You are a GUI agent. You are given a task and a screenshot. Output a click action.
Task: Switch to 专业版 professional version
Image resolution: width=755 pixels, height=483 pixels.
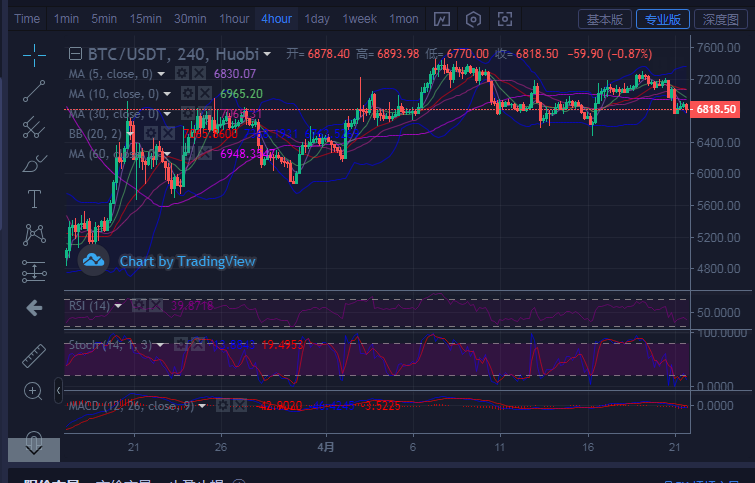coord(663,19)
